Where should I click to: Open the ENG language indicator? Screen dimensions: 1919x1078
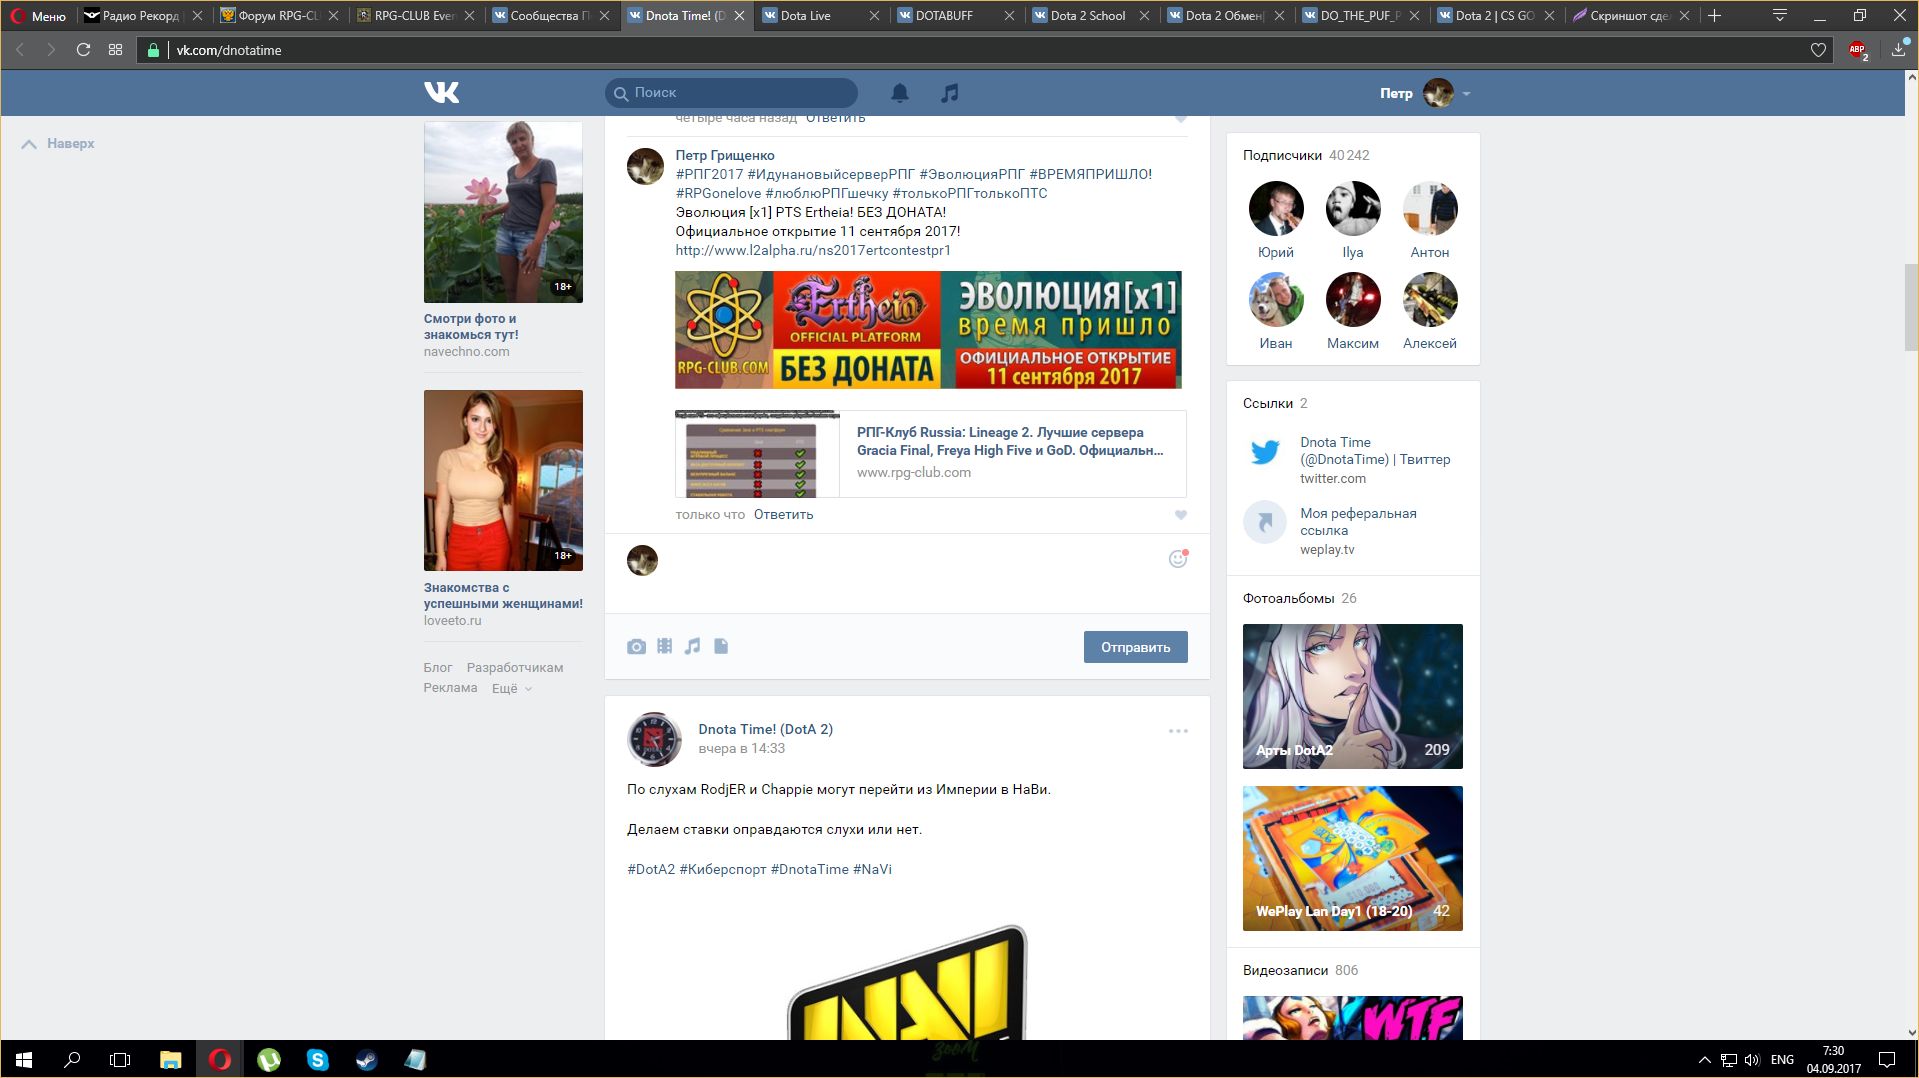pos(1782,1060)
